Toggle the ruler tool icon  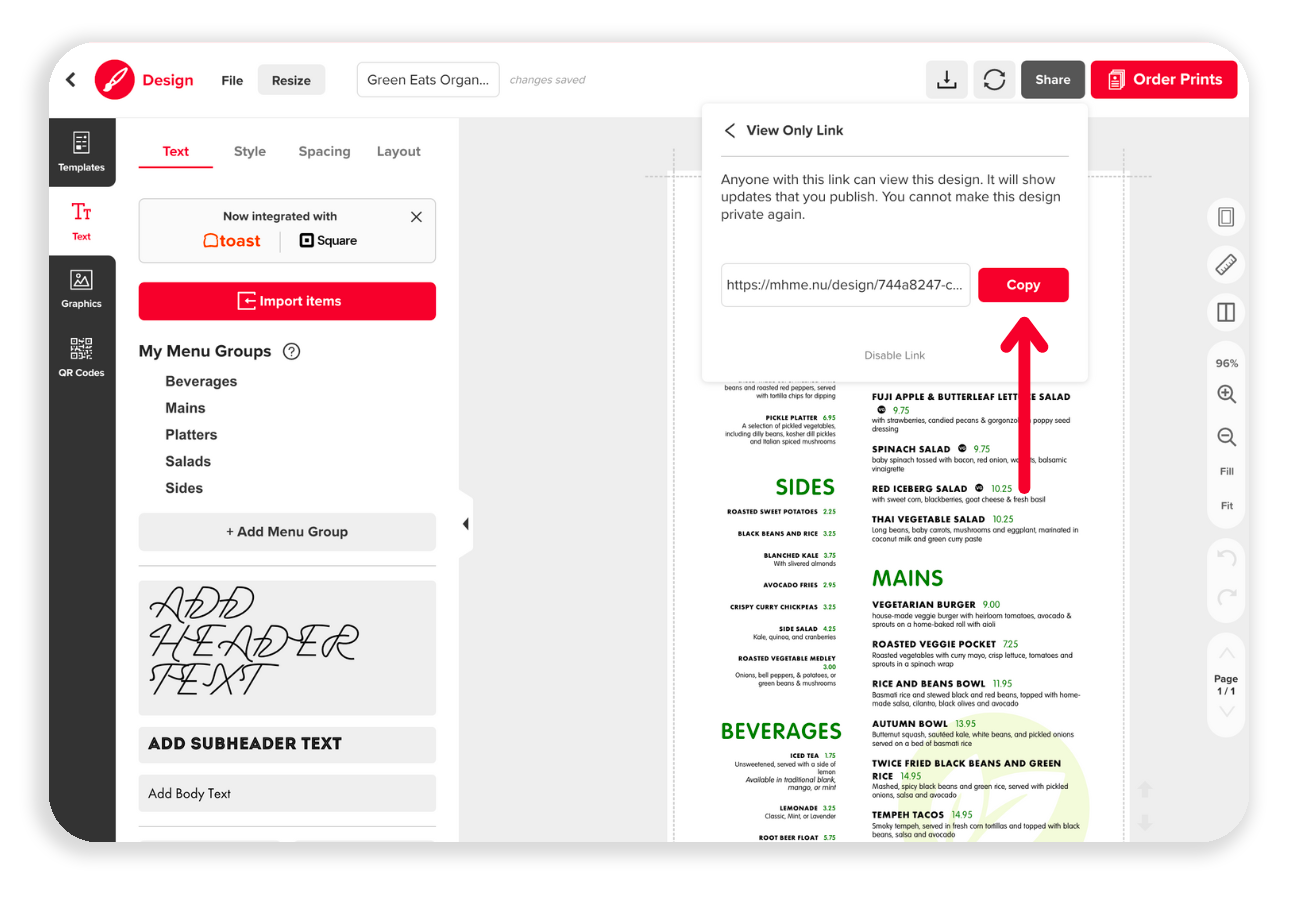pos(1226,265)
